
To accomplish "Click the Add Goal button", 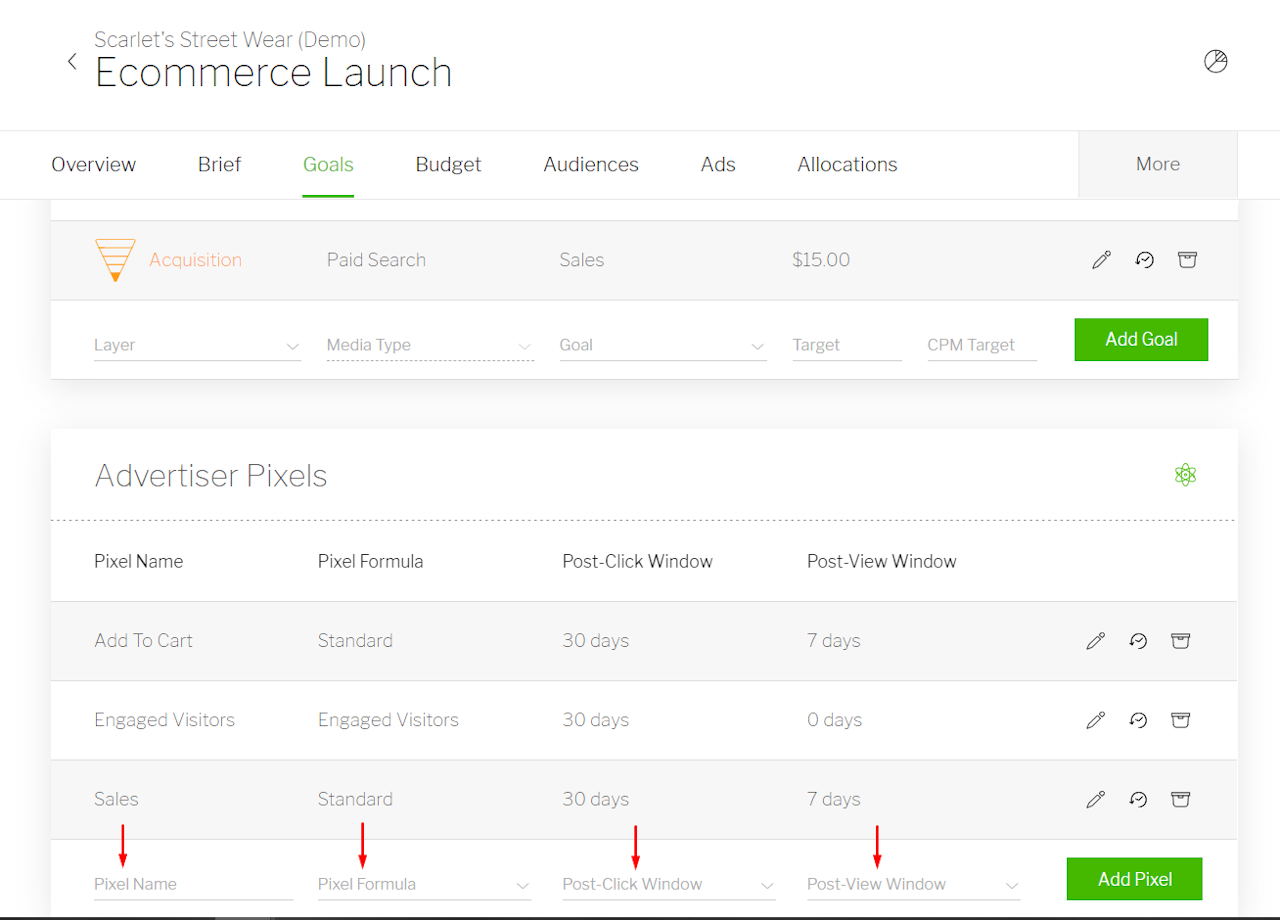I will [x=1141, y=340].
